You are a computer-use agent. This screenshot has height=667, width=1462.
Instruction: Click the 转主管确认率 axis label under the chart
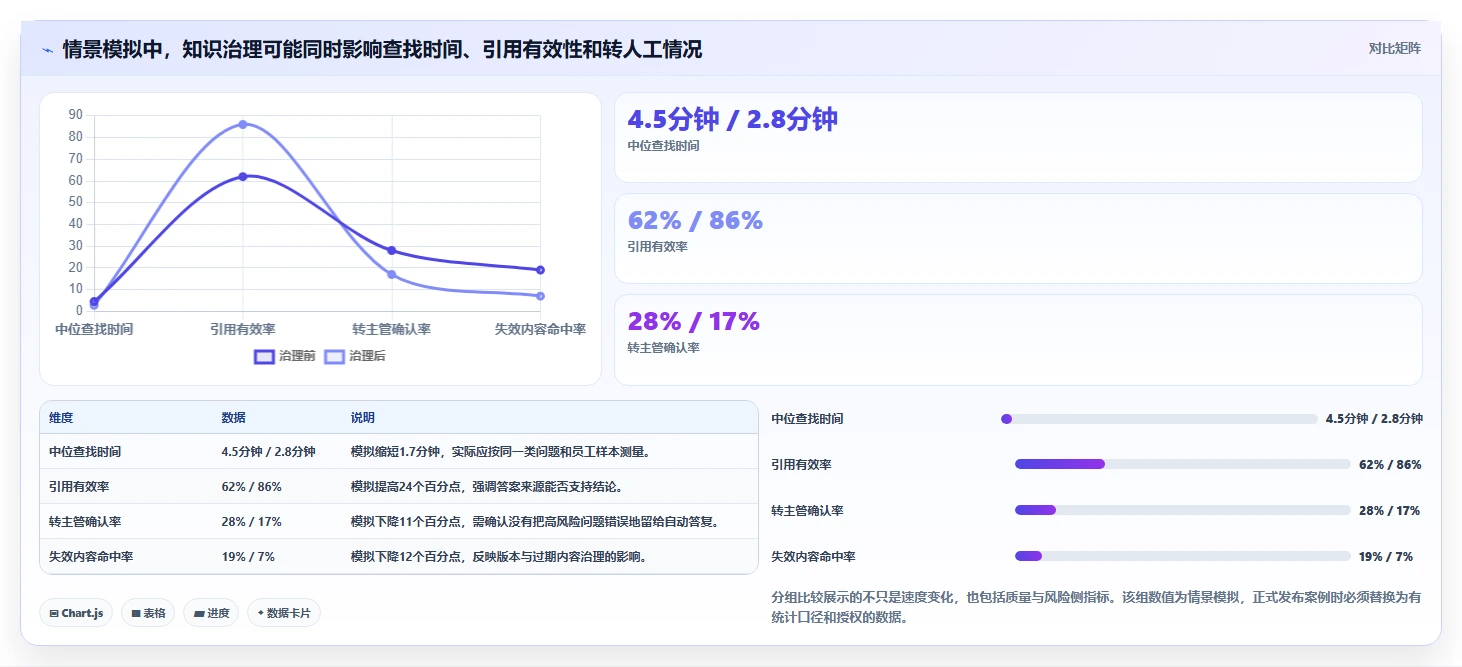(x=392, y=329)
